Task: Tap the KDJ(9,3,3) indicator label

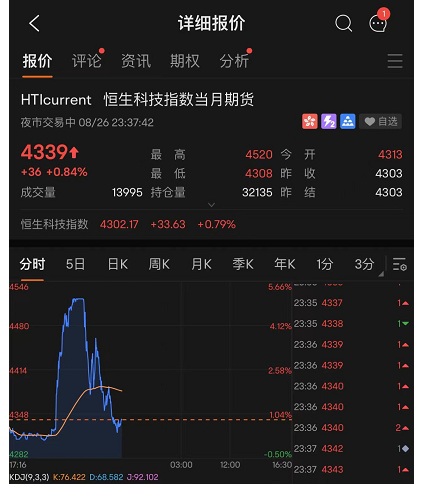Action: tap(29, 477)
